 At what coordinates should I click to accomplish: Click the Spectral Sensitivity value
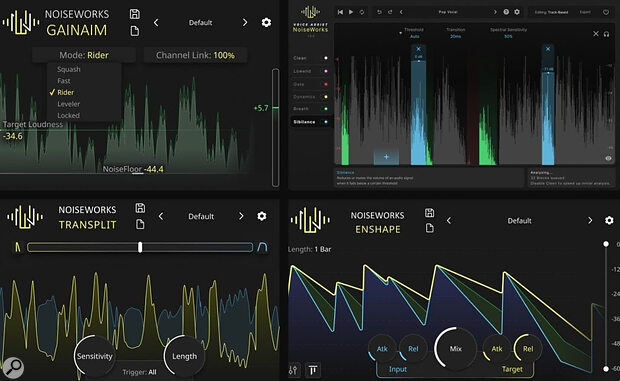pos(508,36)
